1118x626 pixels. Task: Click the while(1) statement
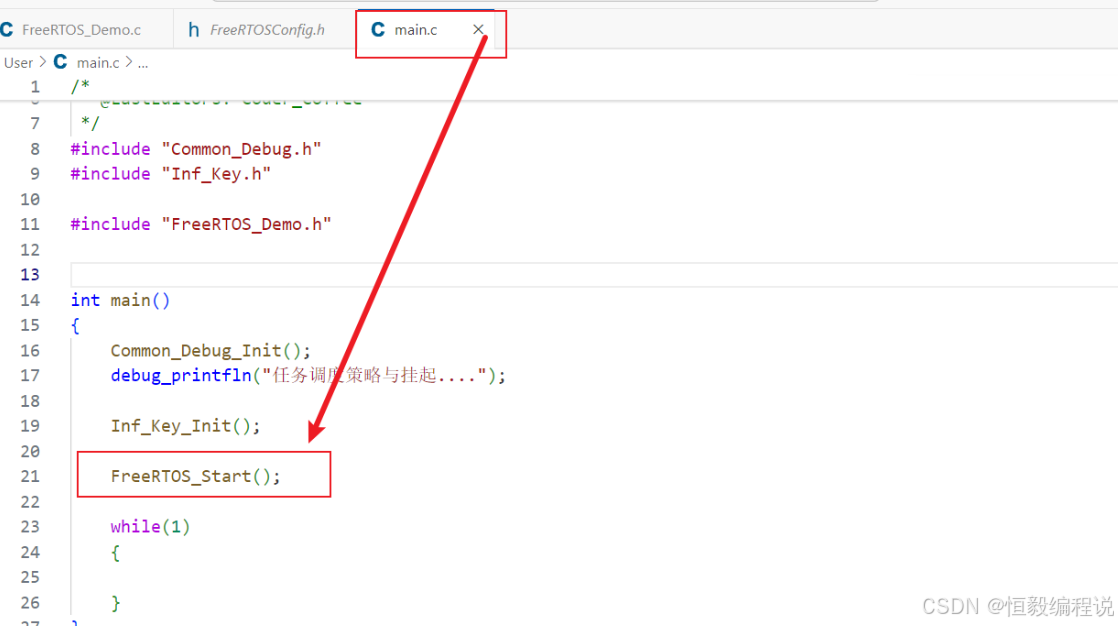click(x=150, y=527)
